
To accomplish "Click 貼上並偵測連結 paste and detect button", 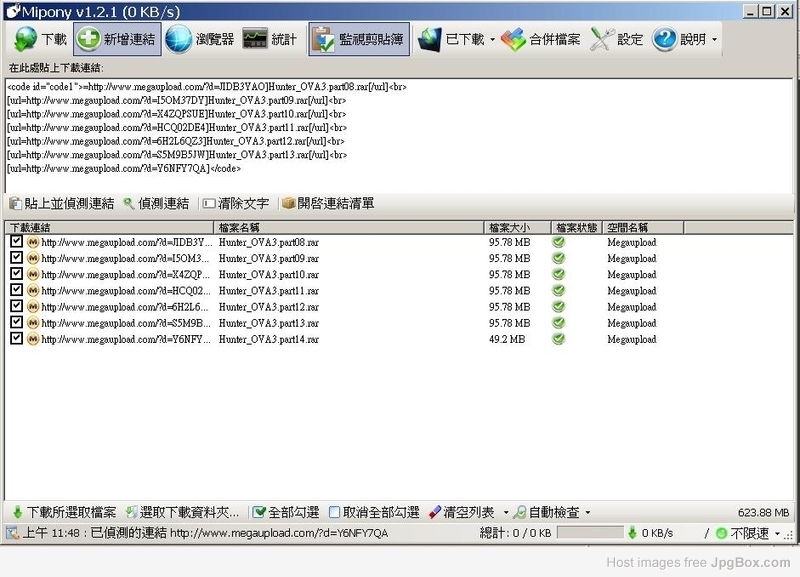I will point(62,203).
